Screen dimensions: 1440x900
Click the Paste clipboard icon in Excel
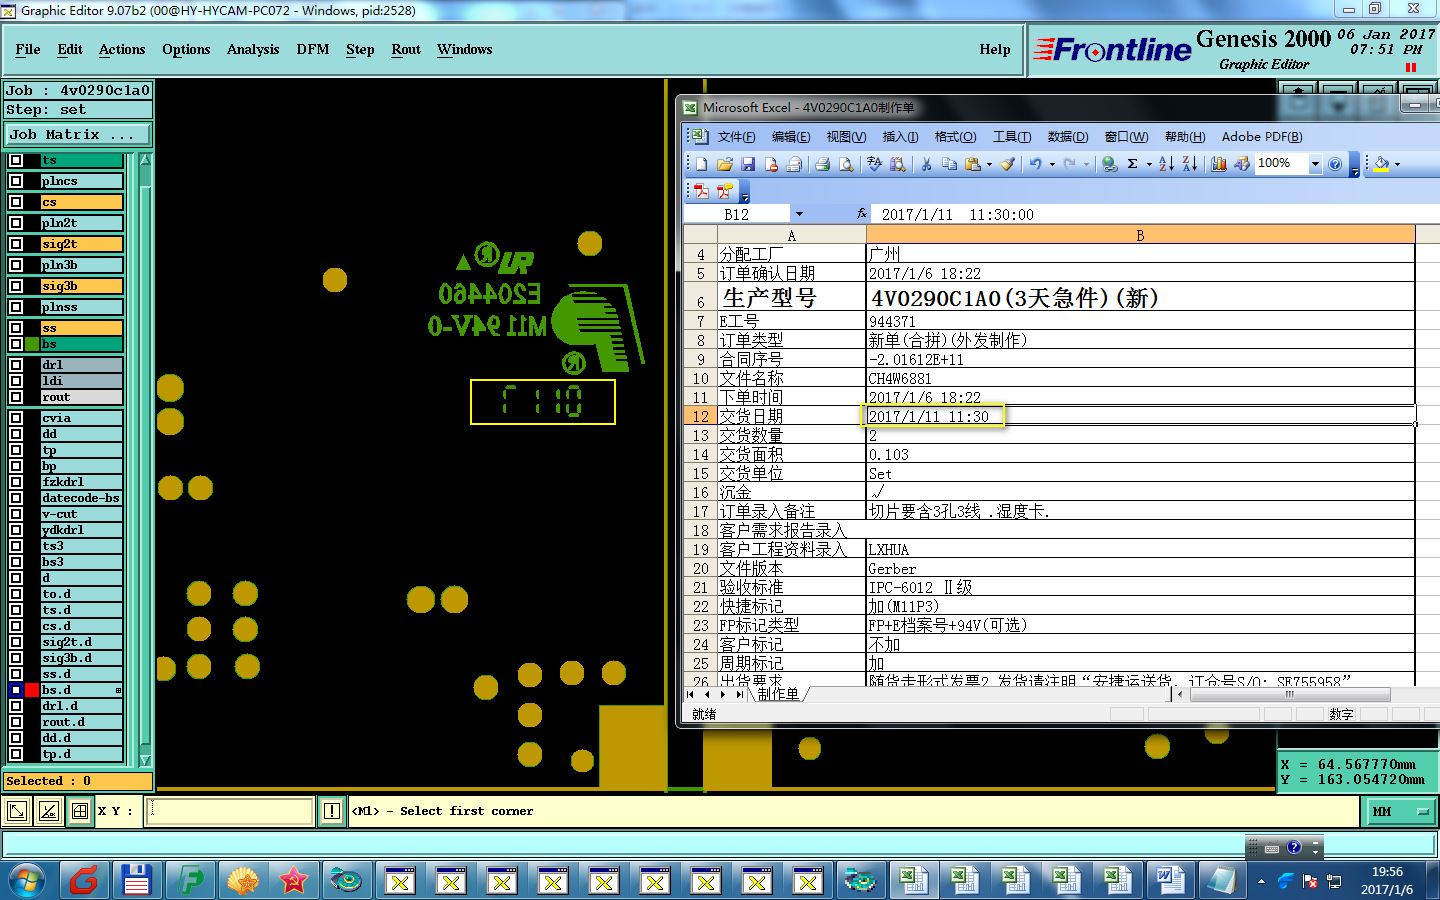[972, 164]
